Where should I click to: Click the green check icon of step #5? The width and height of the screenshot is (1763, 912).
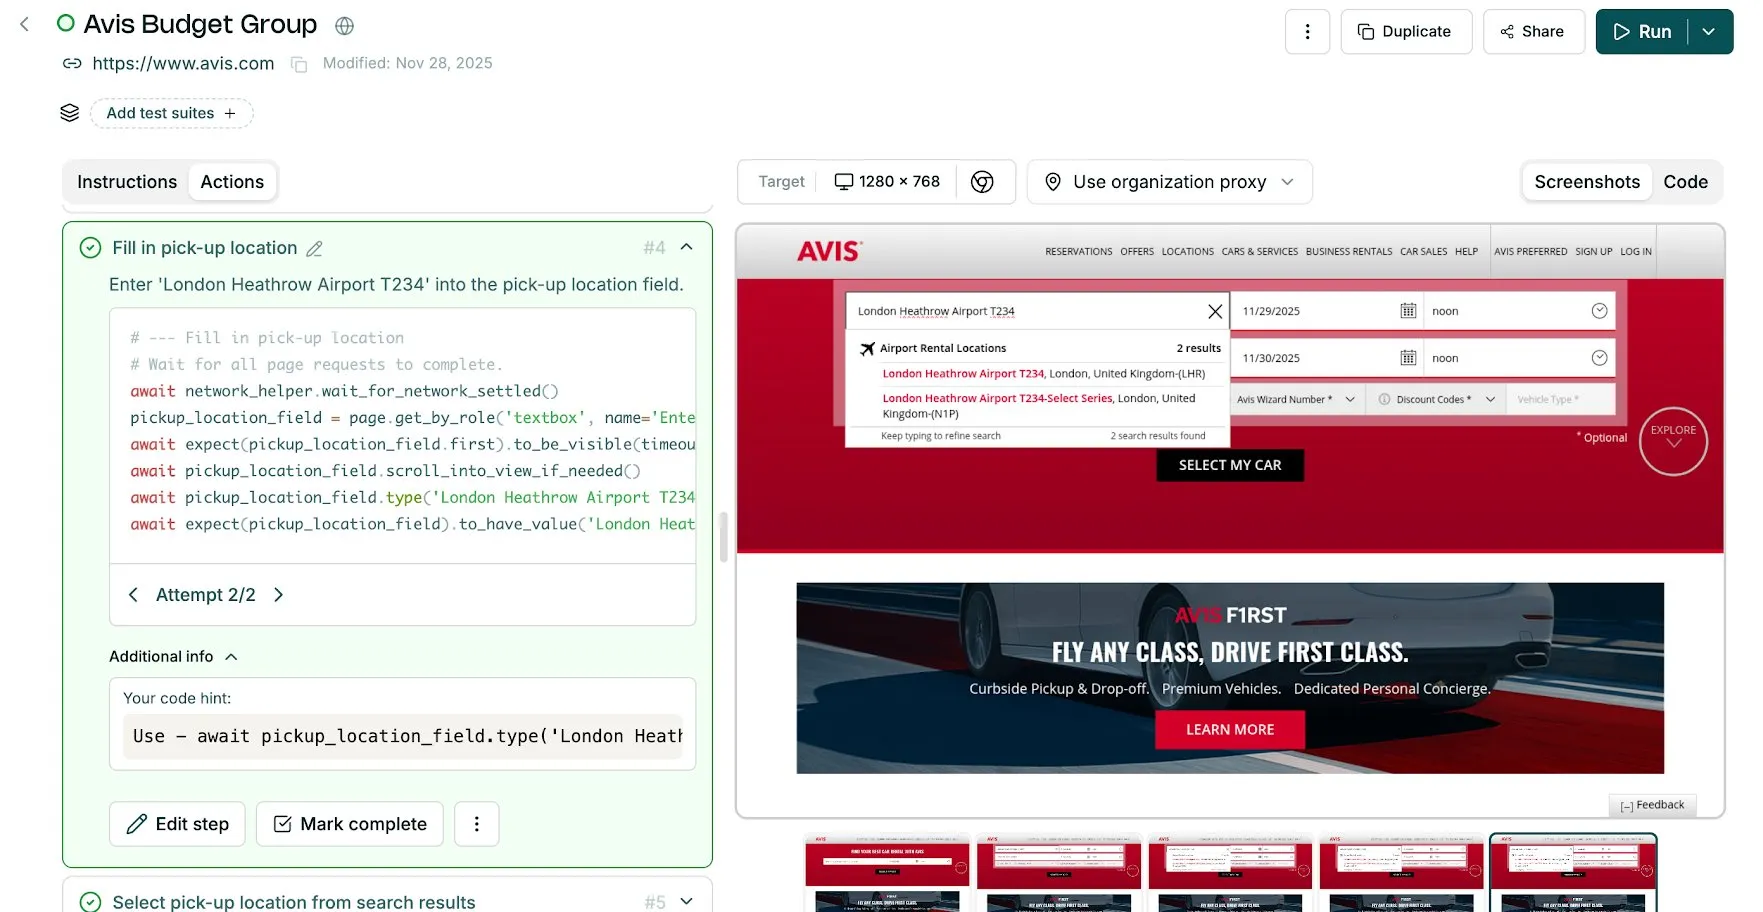point(90,902)
